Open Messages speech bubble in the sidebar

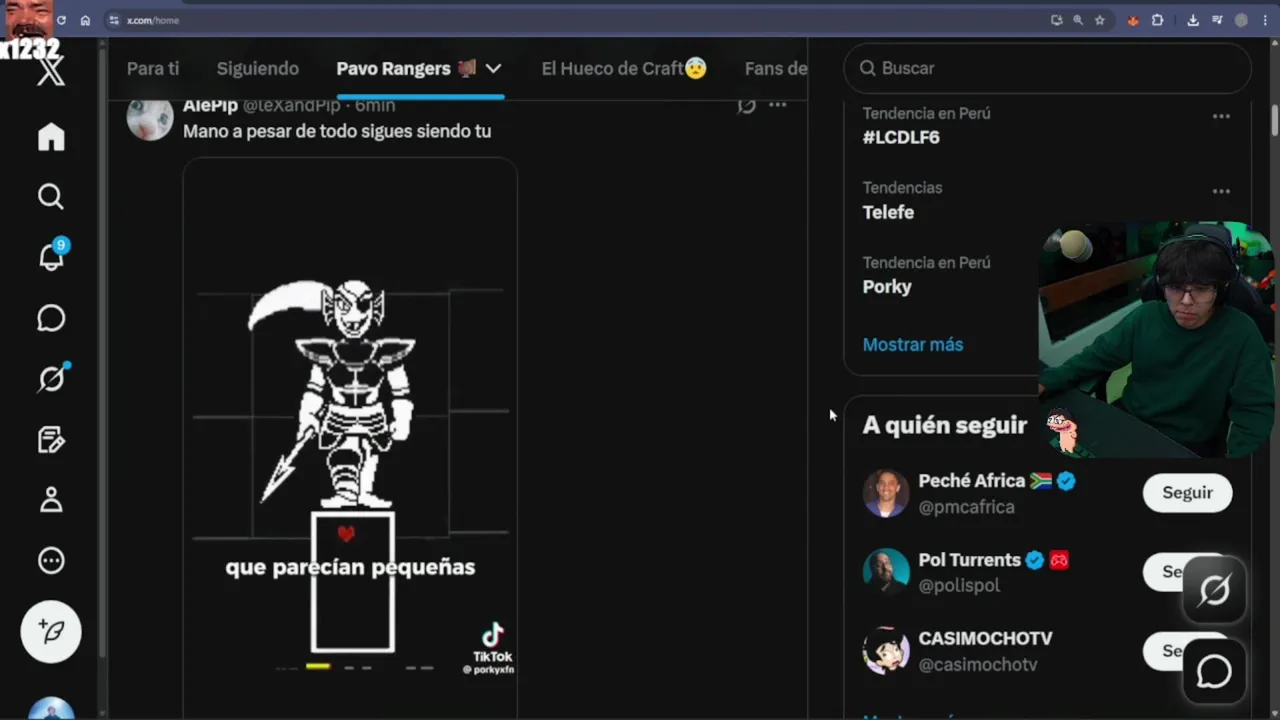(51, 318)
